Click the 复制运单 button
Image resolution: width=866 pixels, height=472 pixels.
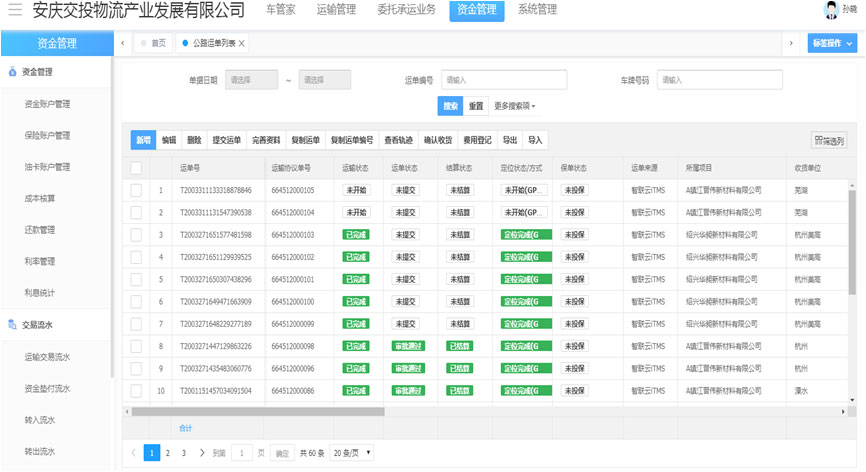(305, 140)
